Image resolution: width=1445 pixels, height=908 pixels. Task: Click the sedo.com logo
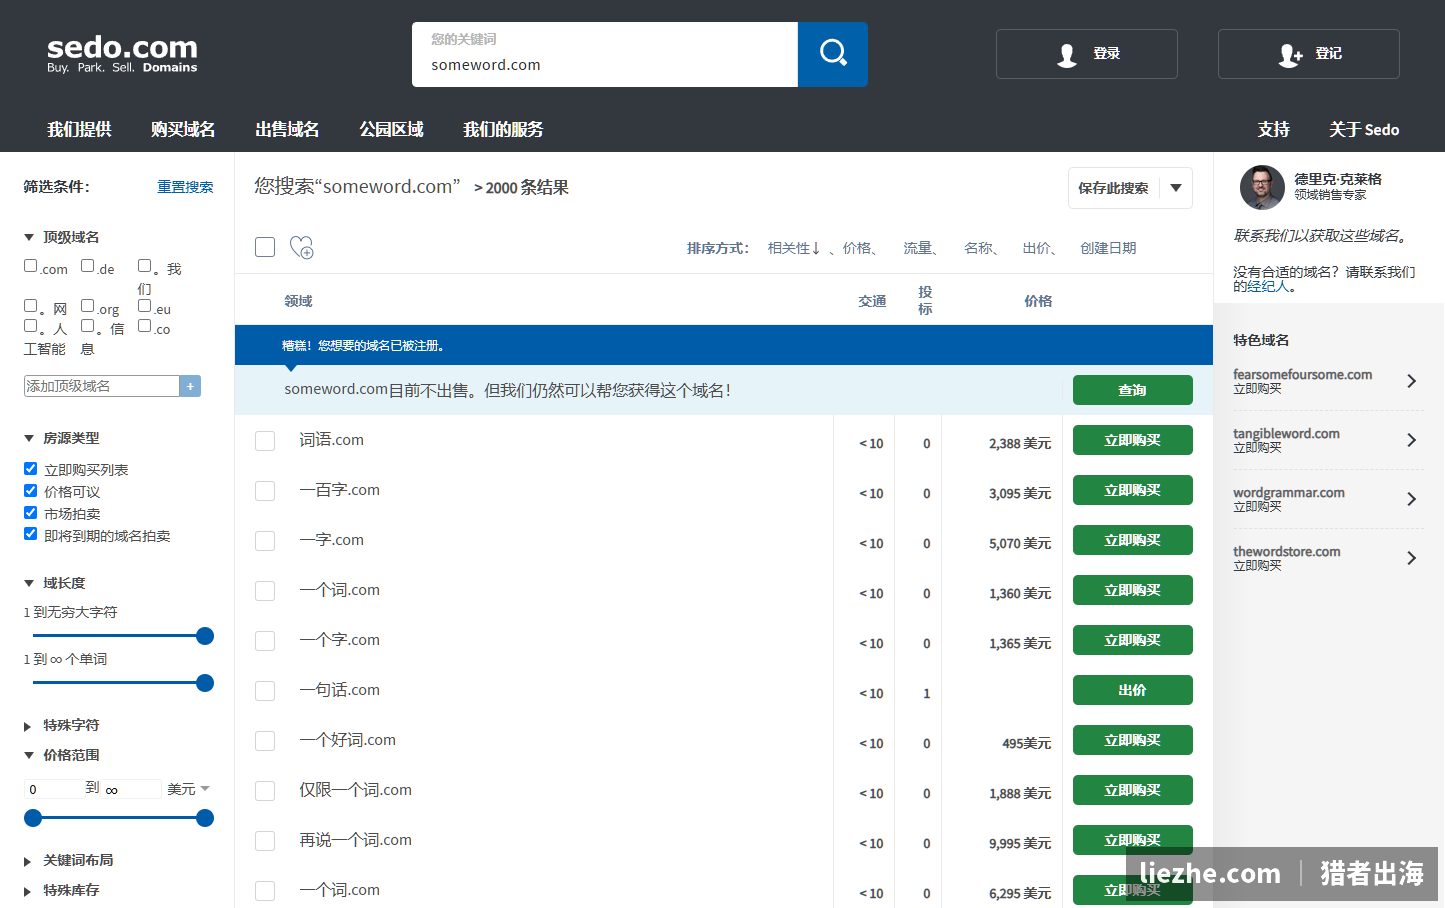(x=122, y=54)
